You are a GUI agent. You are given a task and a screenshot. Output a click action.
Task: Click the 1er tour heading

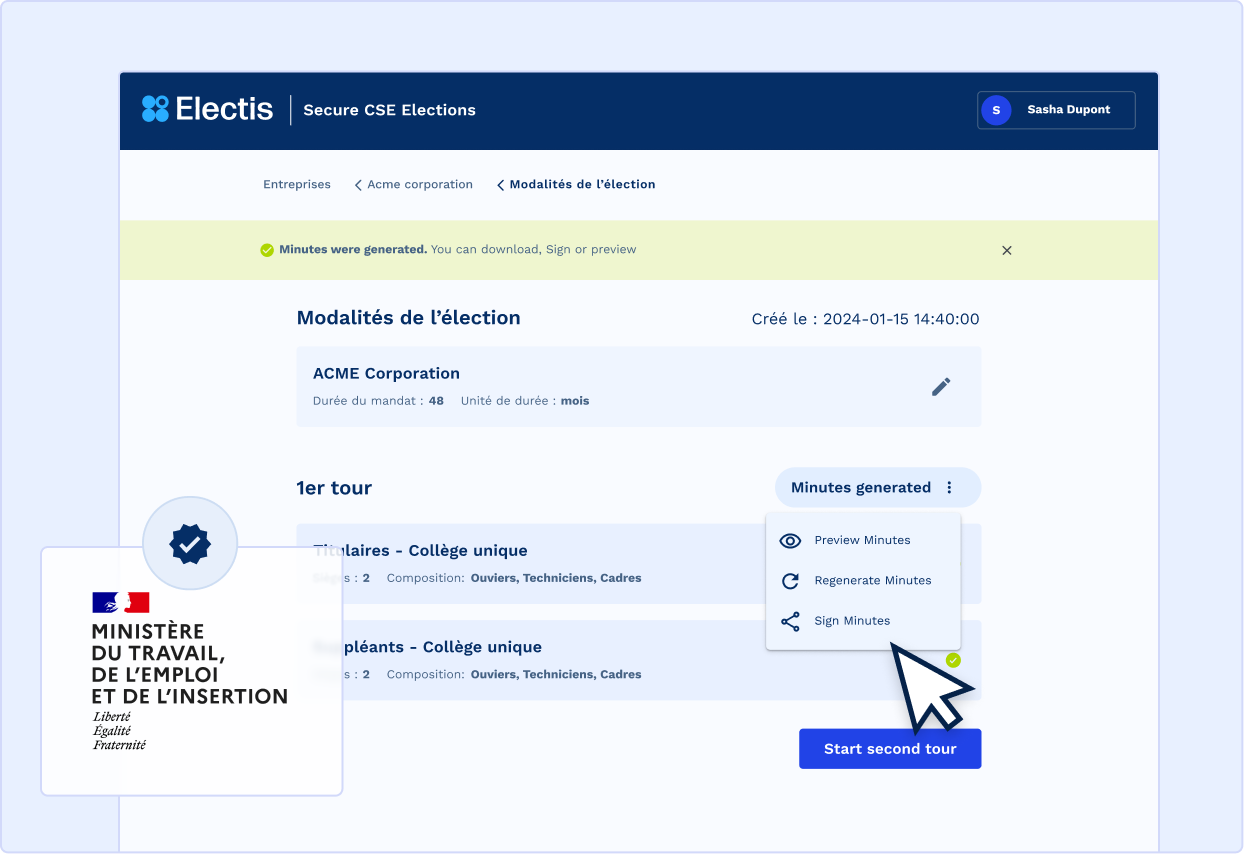coord(334,488)
